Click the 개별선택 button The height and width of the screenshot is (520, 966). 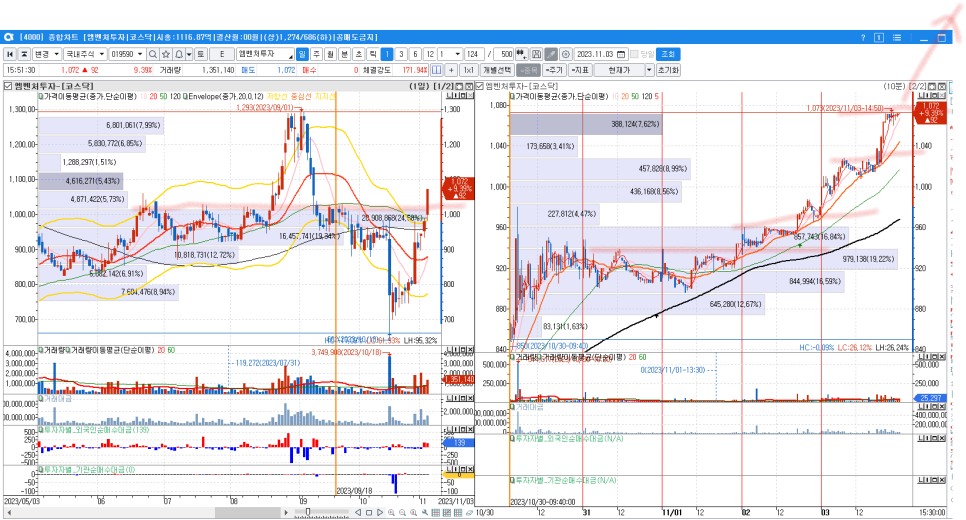click(x=497, y=70)
